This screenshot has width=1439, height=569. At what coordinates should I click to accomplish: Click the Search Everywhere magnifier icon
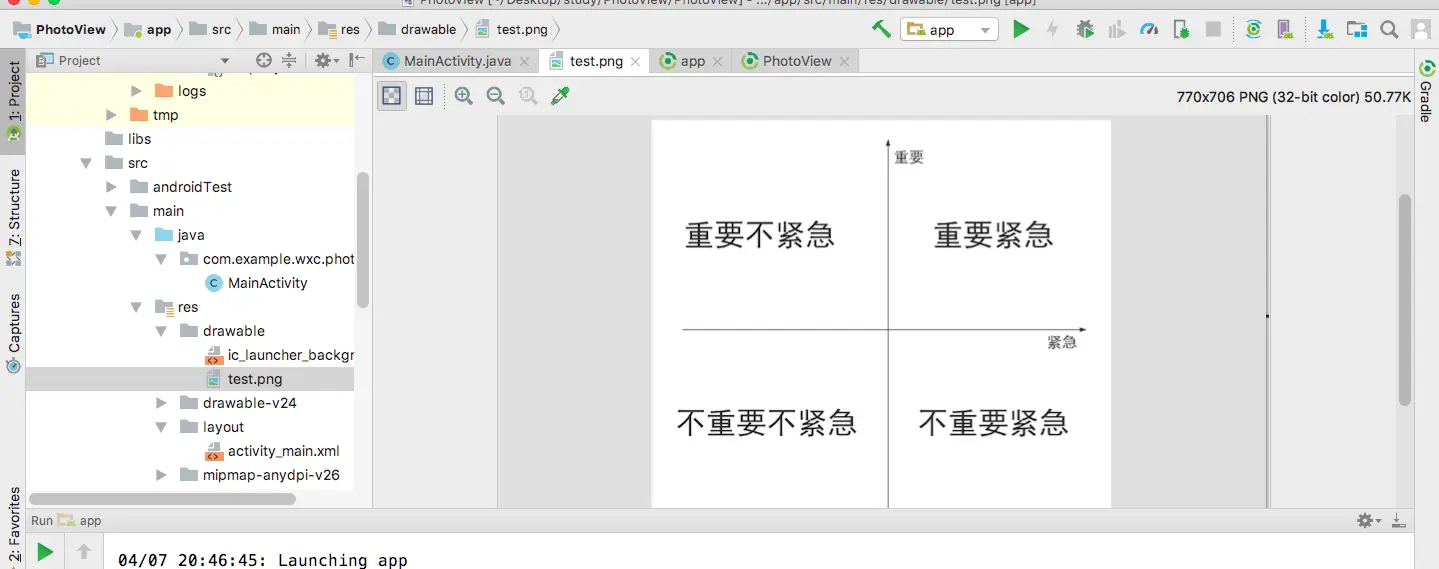coord(1389,30)
